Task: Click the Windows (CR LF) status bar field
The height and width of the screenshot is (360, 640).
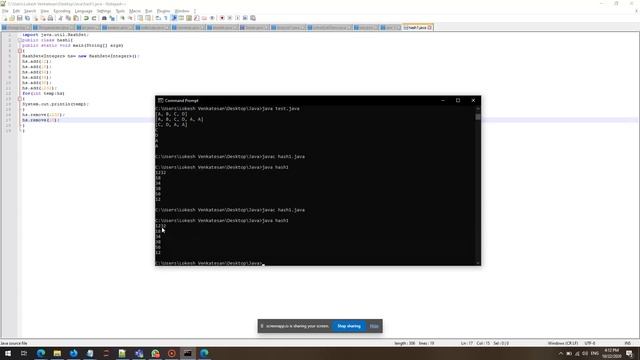Action: pyautogui.click(x=562, y=343)
